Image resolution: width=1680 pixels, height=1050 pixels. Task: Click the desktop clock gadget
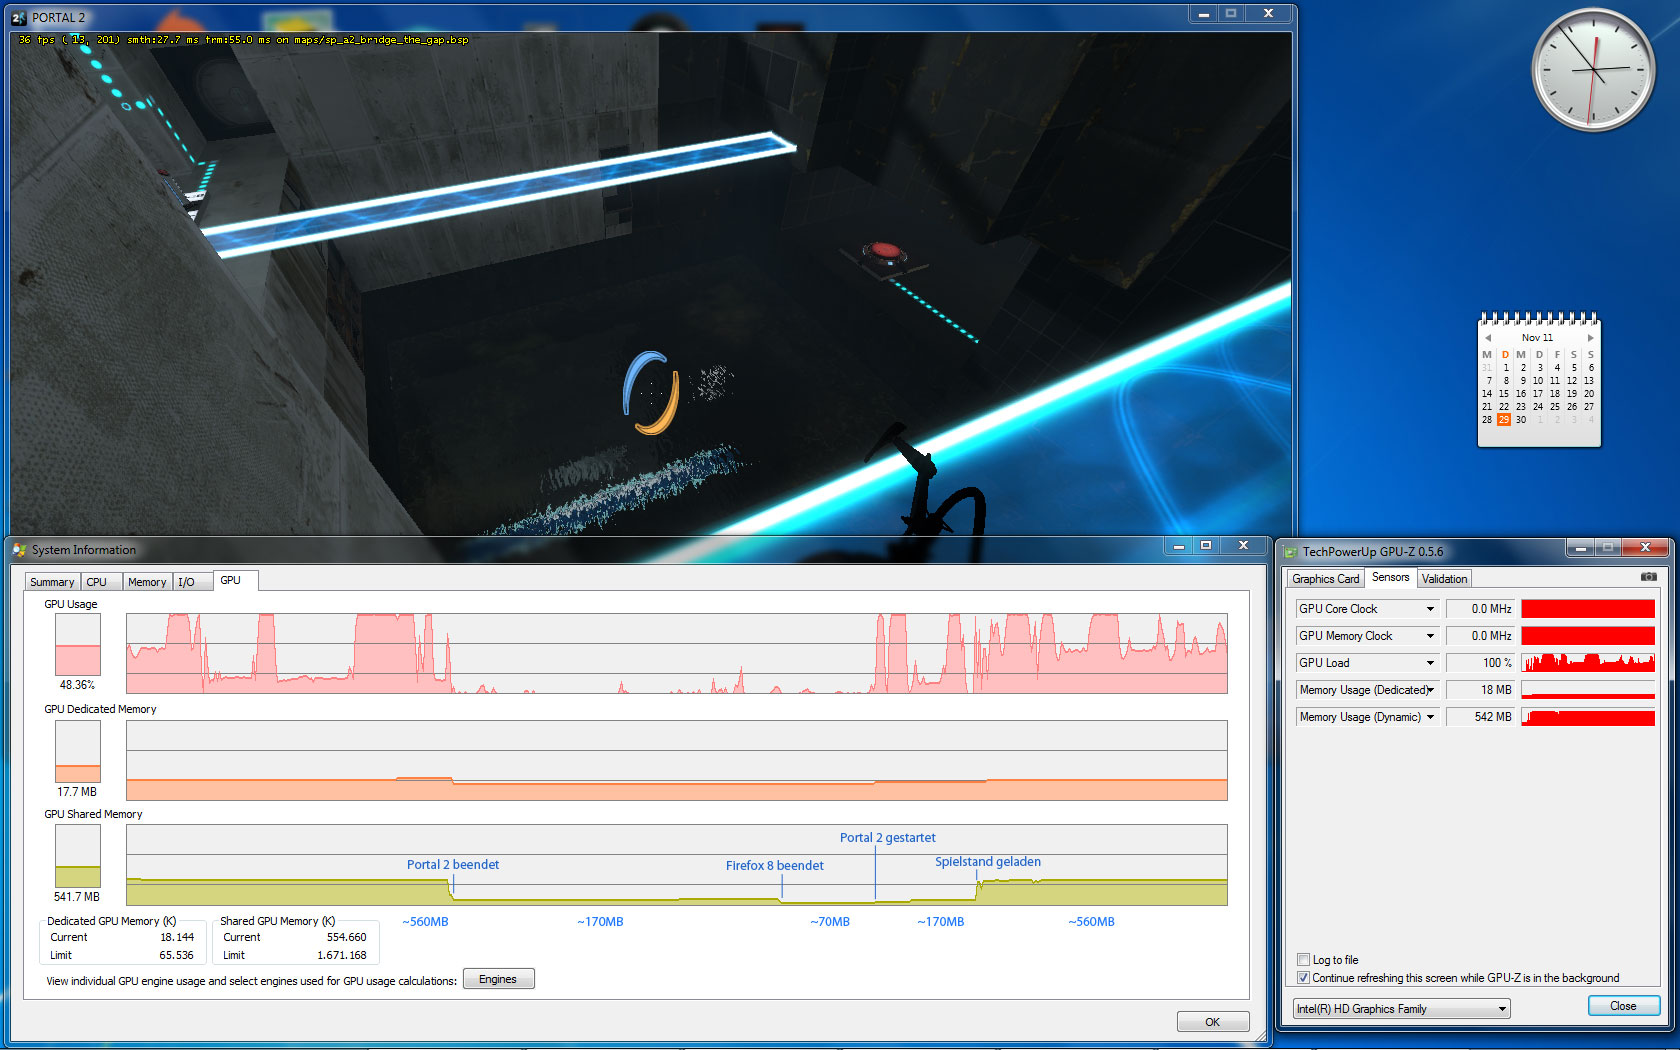(x=1594, y=70)
